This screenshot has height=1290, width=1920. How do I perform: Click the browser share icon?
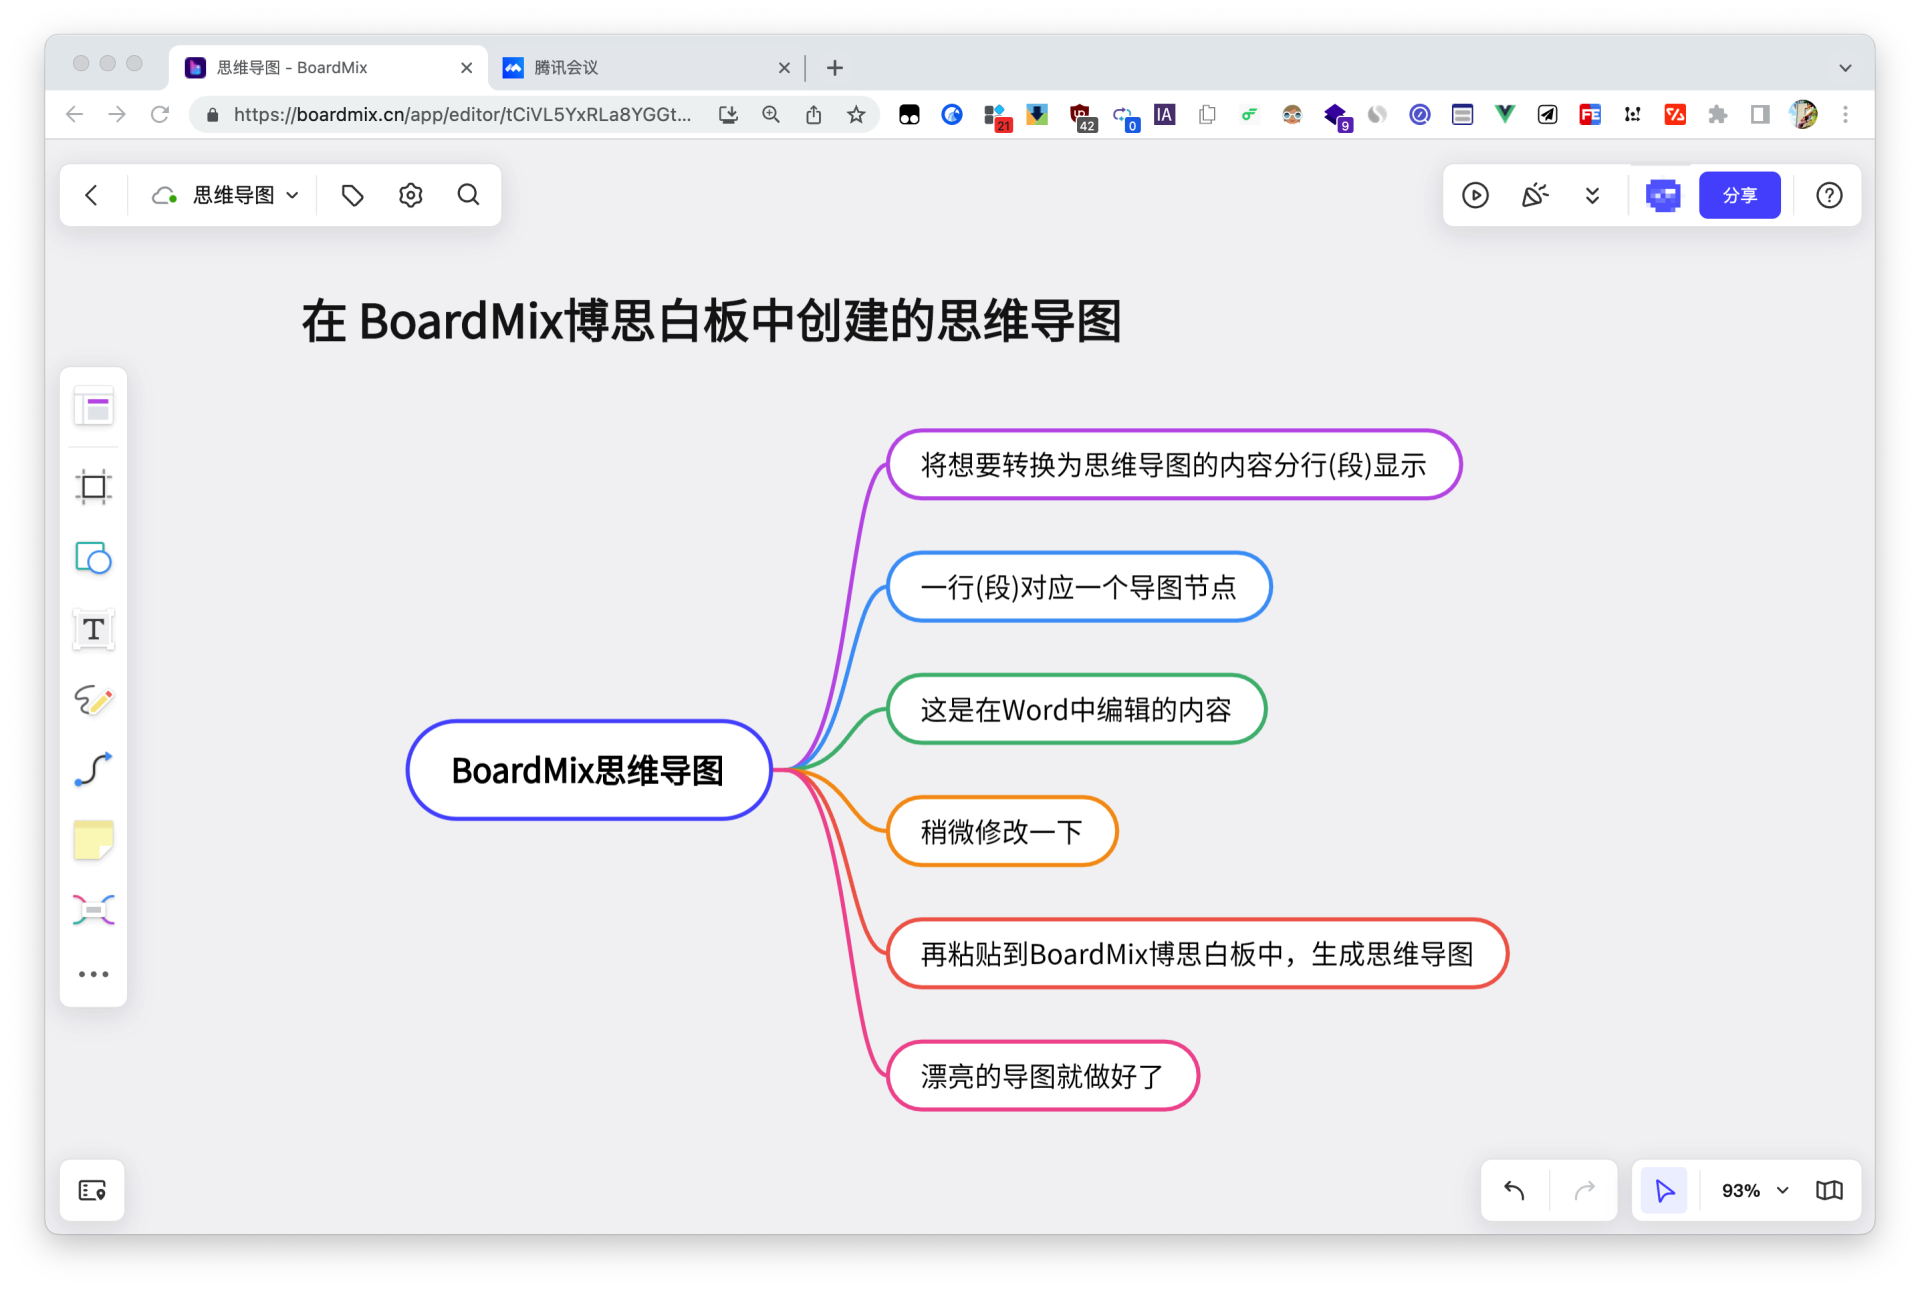pyautogui.click(x=814, y=115)
